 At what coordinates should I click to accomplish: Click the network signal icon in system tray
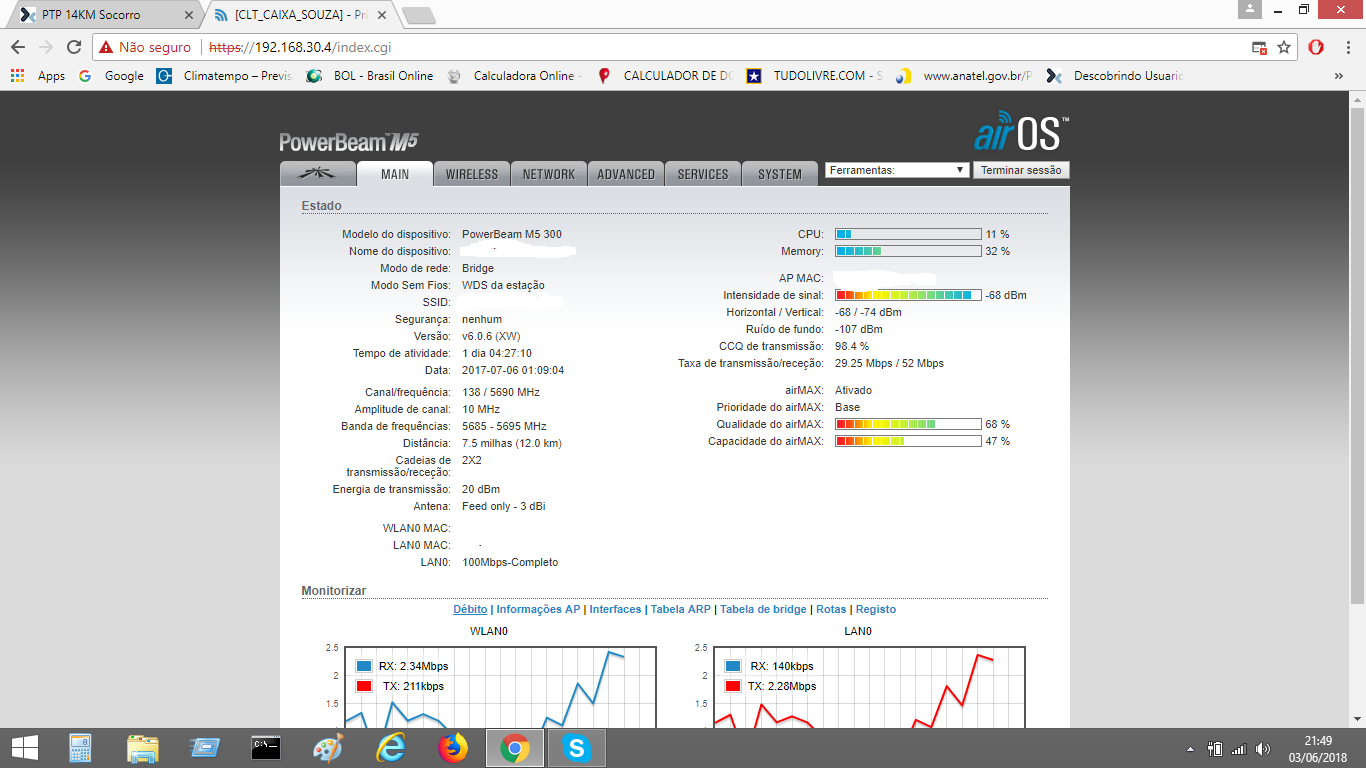(1239, 748)
